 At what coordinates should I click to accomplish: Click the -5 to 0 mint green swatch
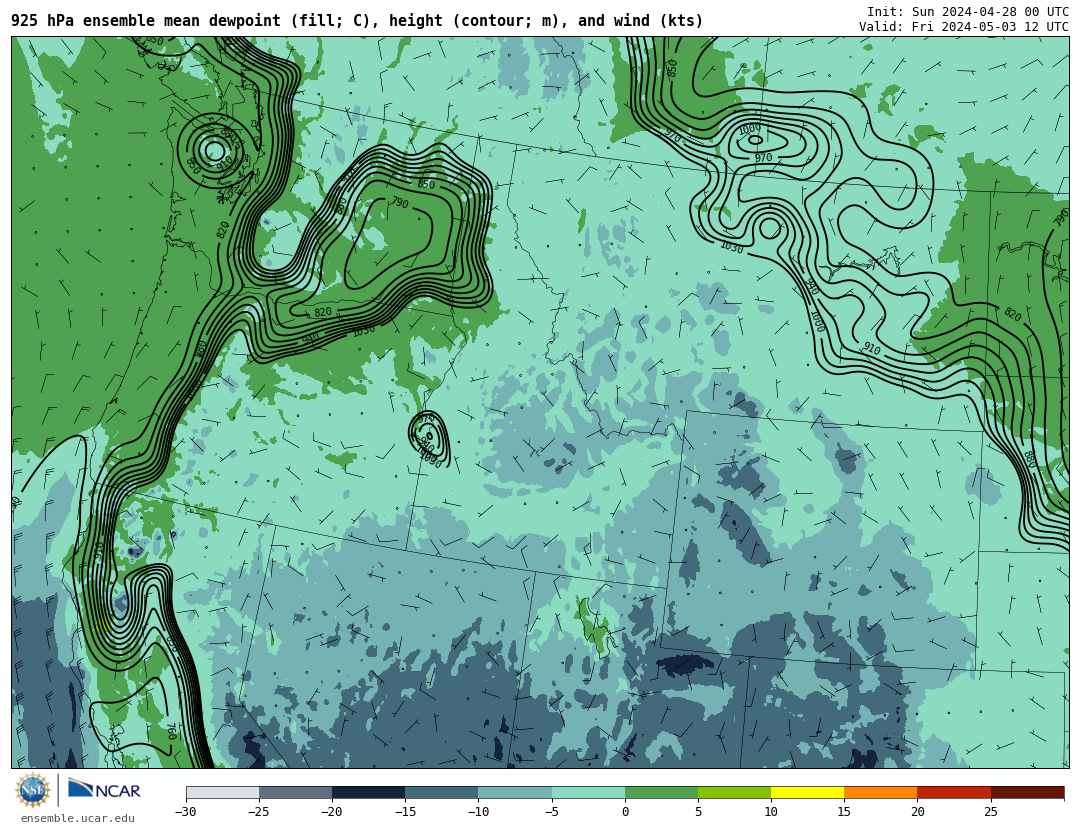click(588, 792)
